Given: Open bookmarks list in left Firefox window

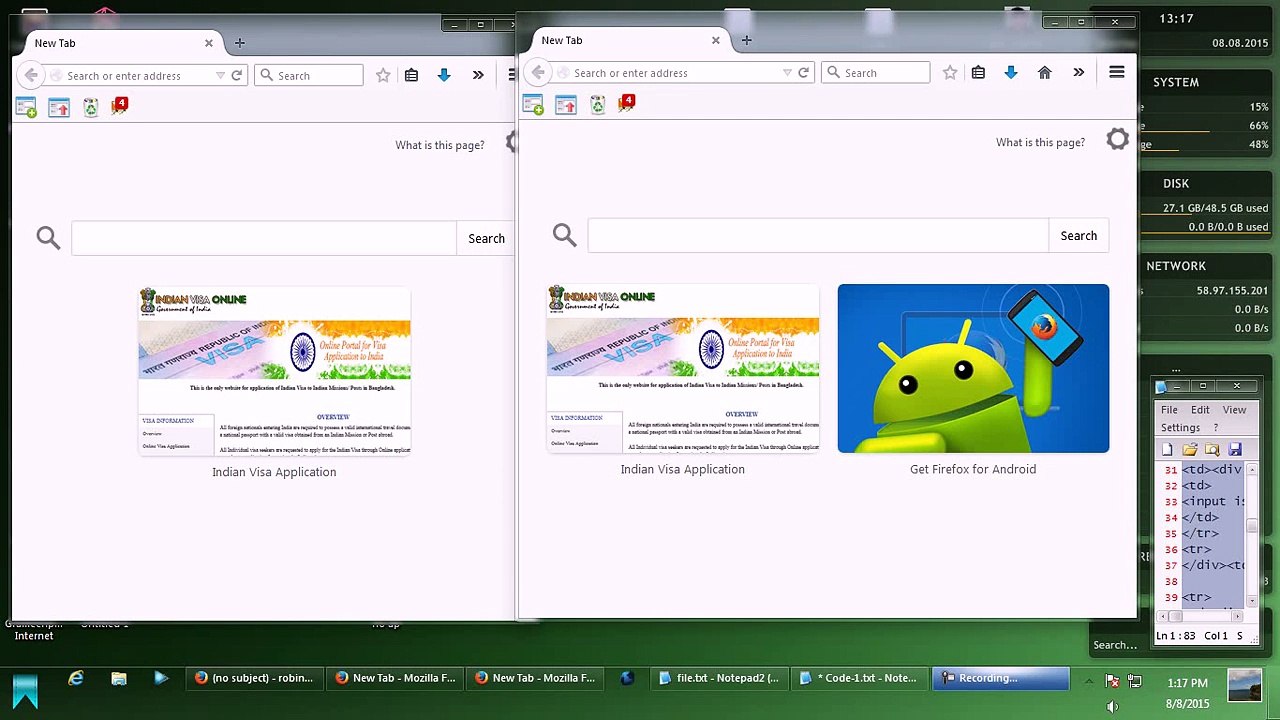Looking at the screenshot, I should 411,76.
